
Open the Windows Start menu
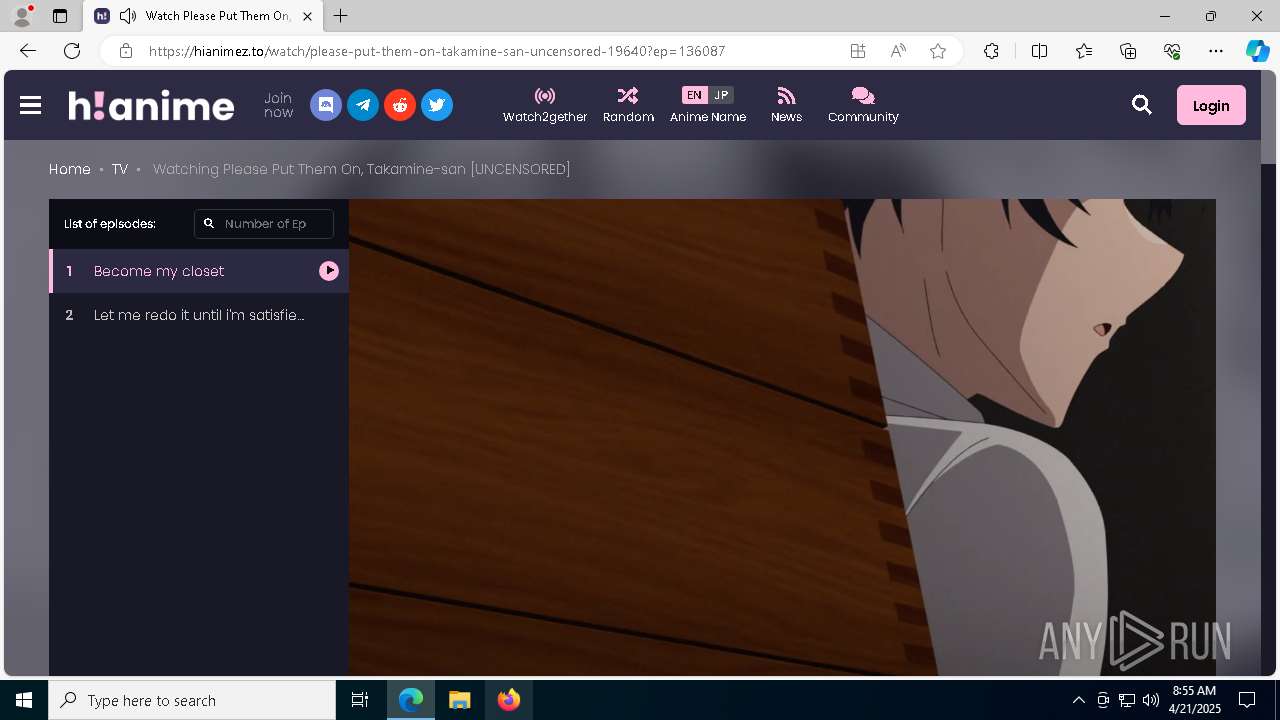click(24, 700)
